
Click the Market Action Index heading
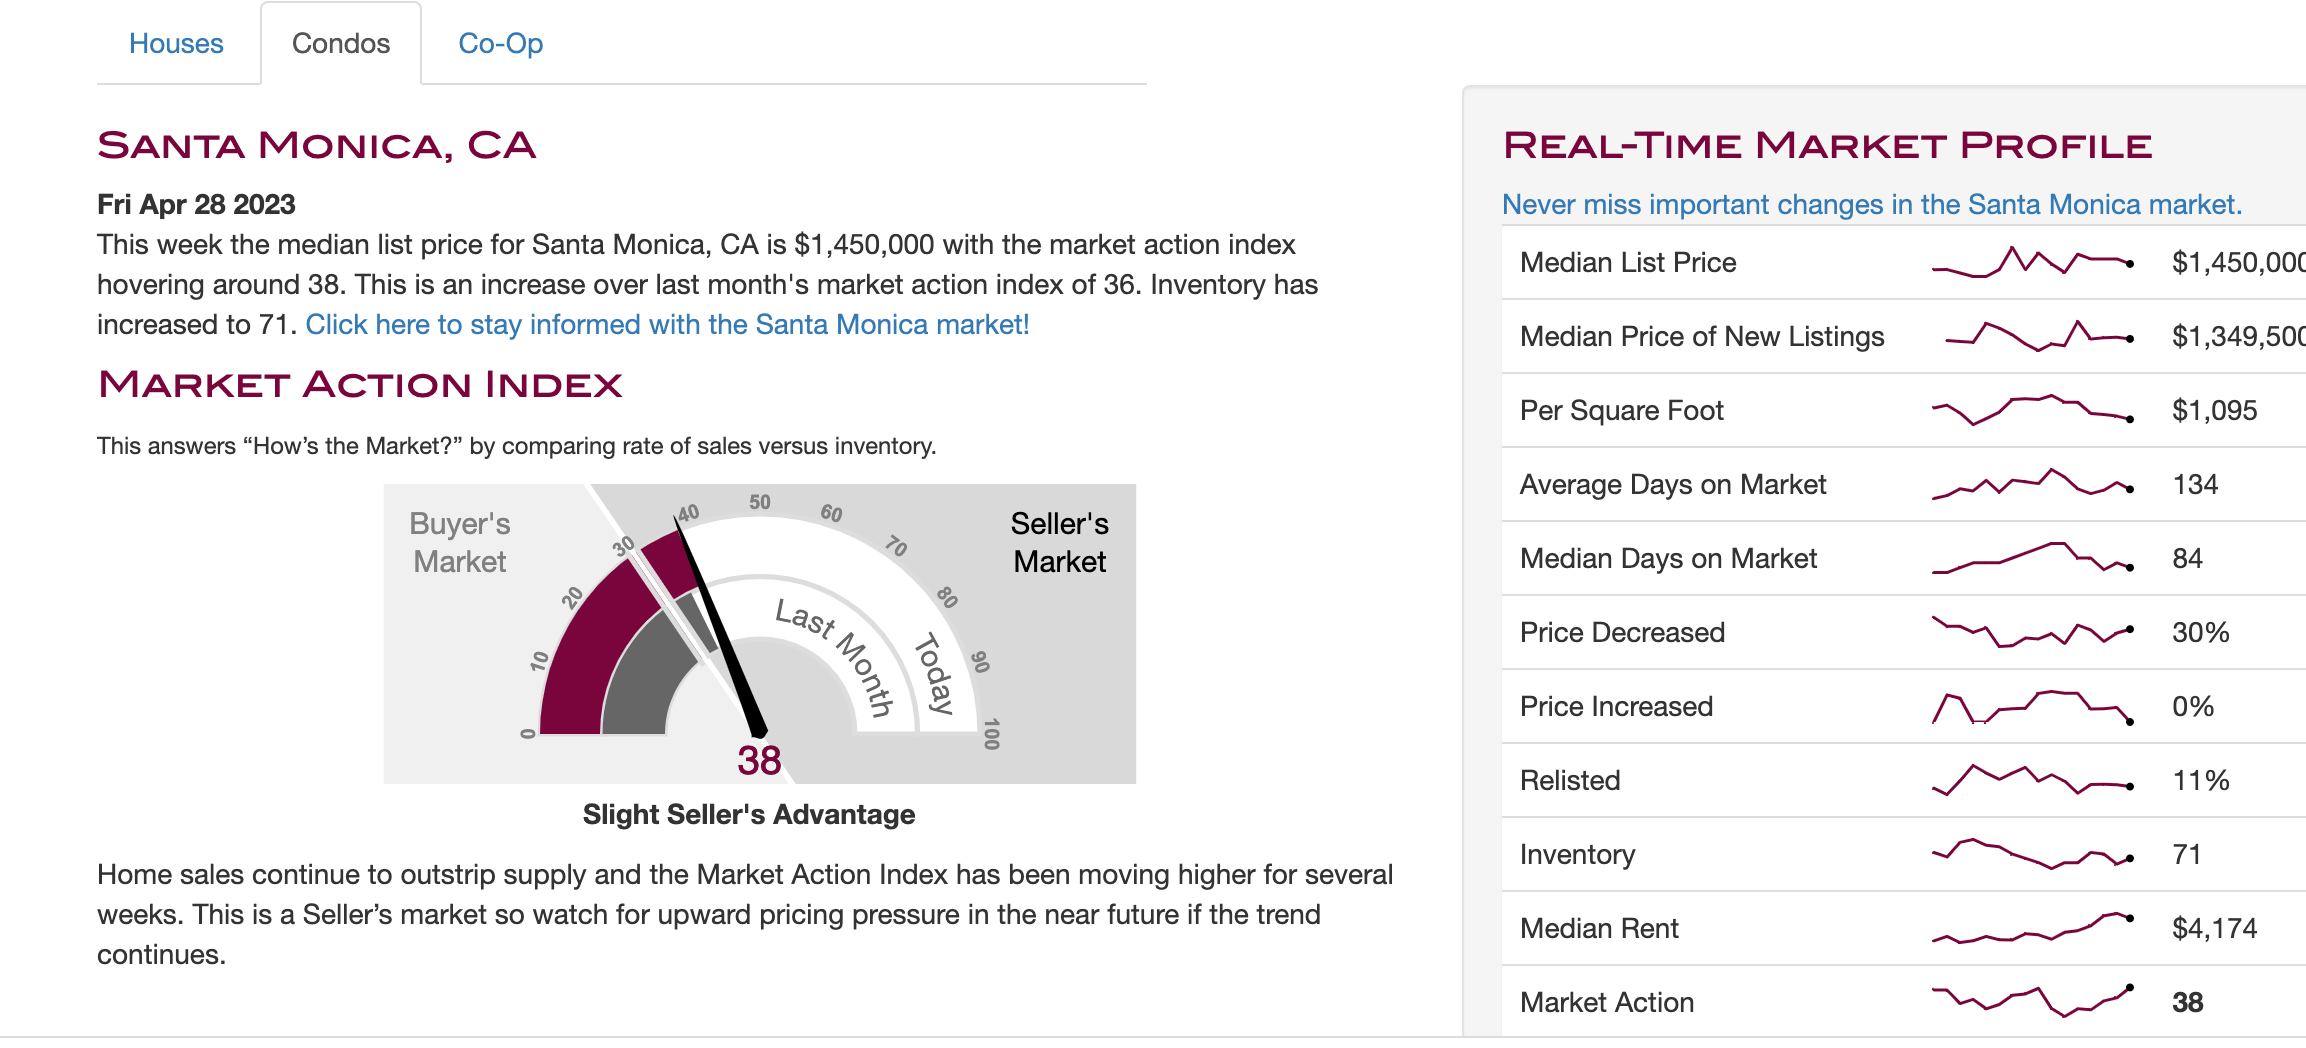click(360, 385)
